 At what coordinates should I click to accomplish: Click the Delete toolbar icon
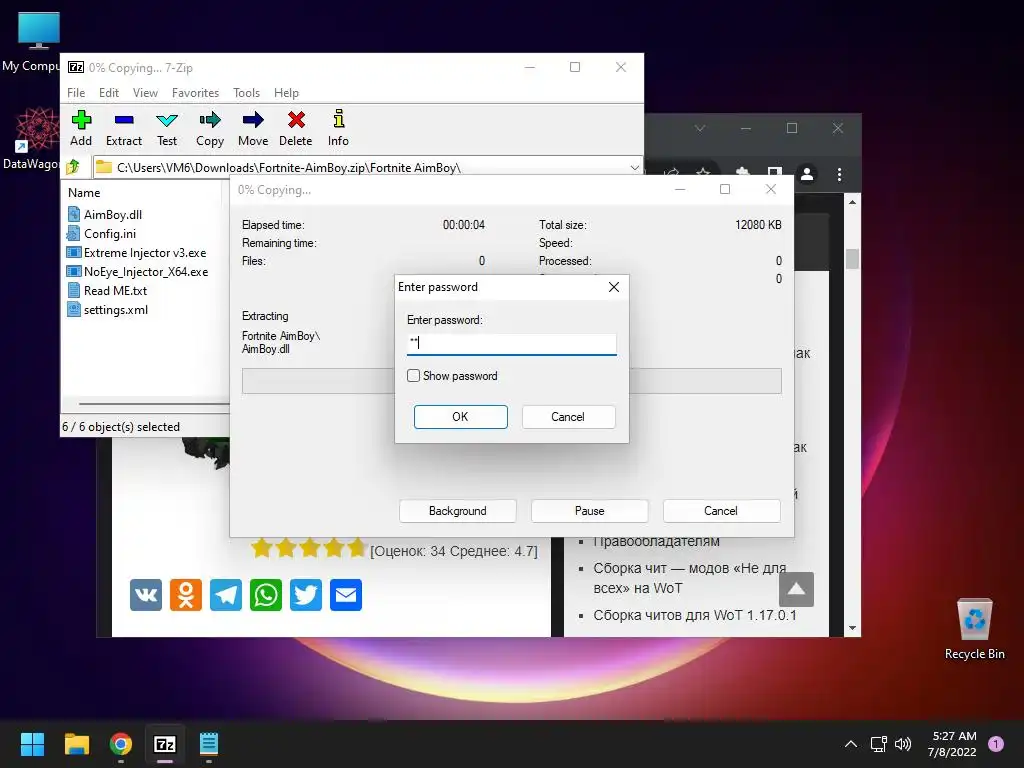296,128
